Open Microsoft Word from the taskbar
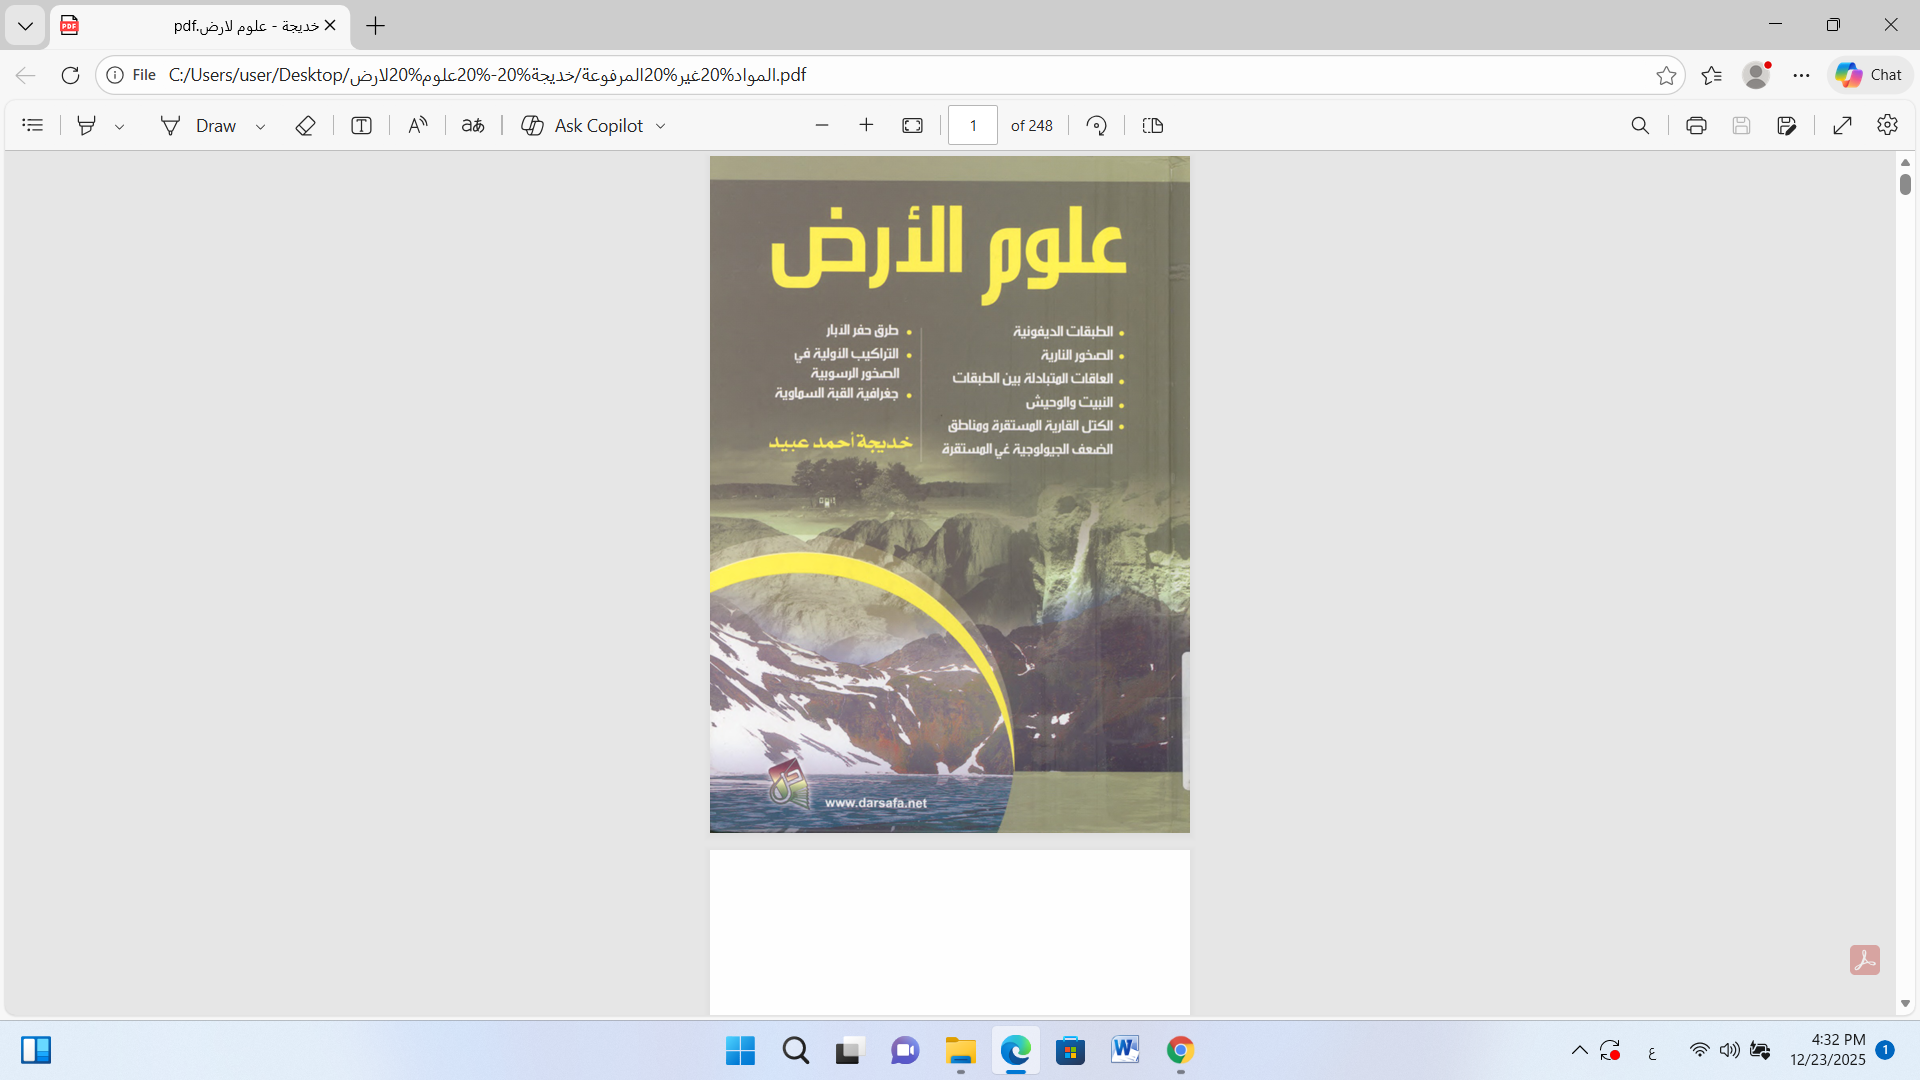This screenshot has width=1920, height=1080. 1125,1051
